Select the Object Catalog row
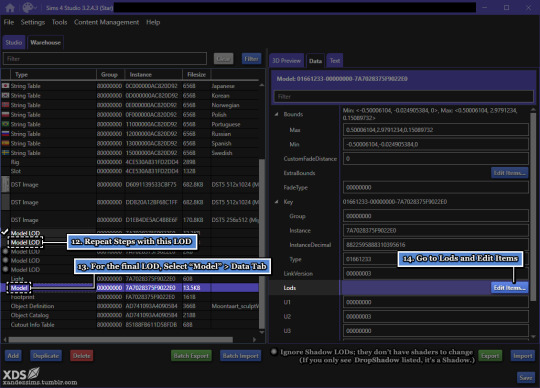 130,315
